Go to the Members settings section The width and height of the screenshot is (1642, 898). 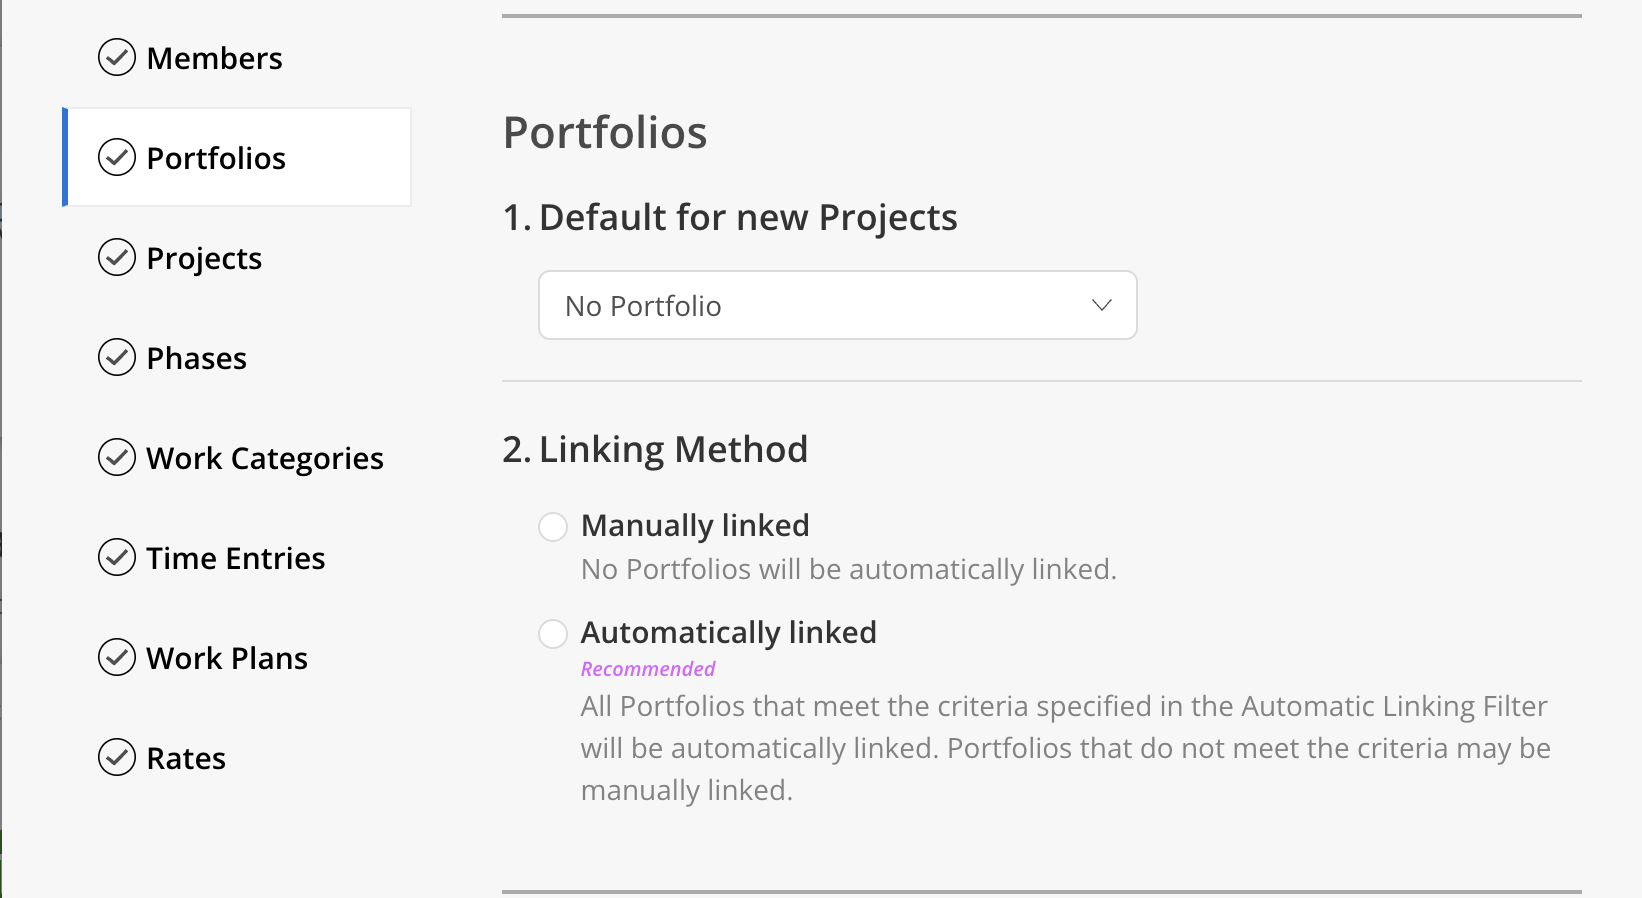[215, 58]
